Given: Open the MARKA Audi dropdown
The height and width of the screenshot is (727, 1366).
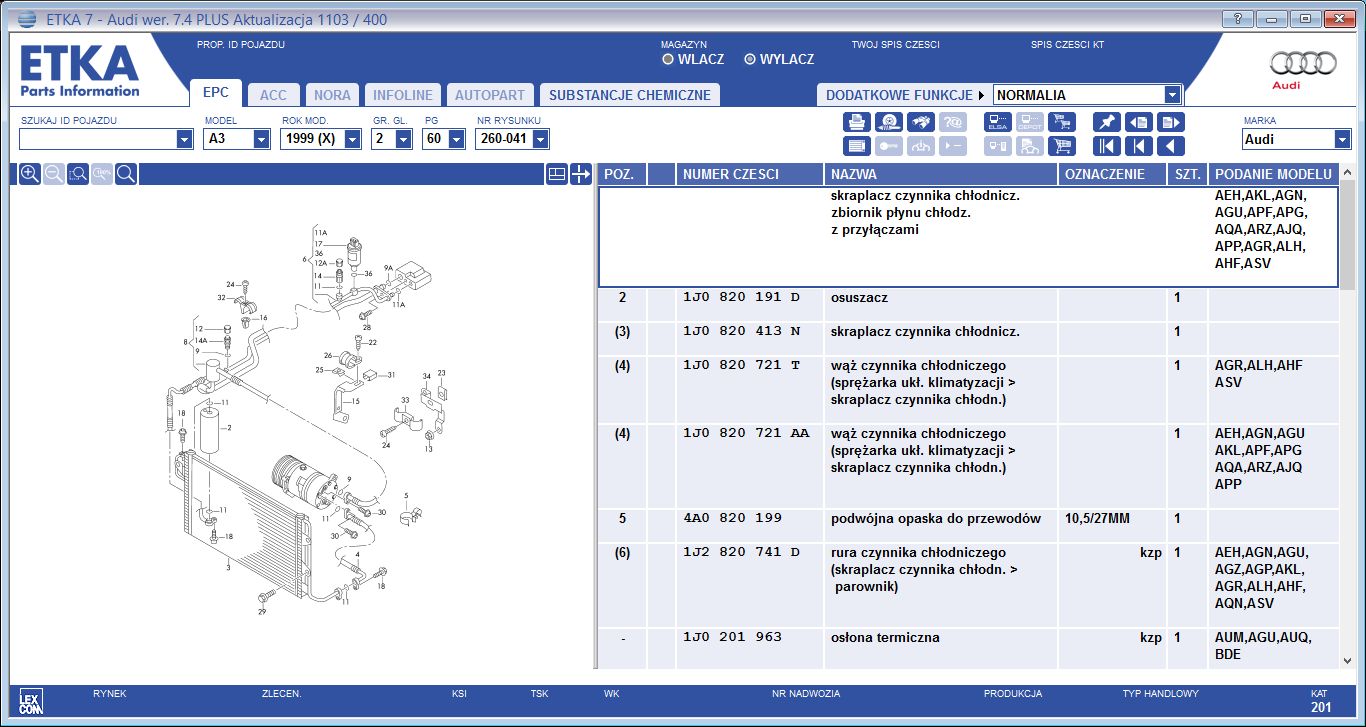Looking at the screenshot, I should click(1342, 140).
